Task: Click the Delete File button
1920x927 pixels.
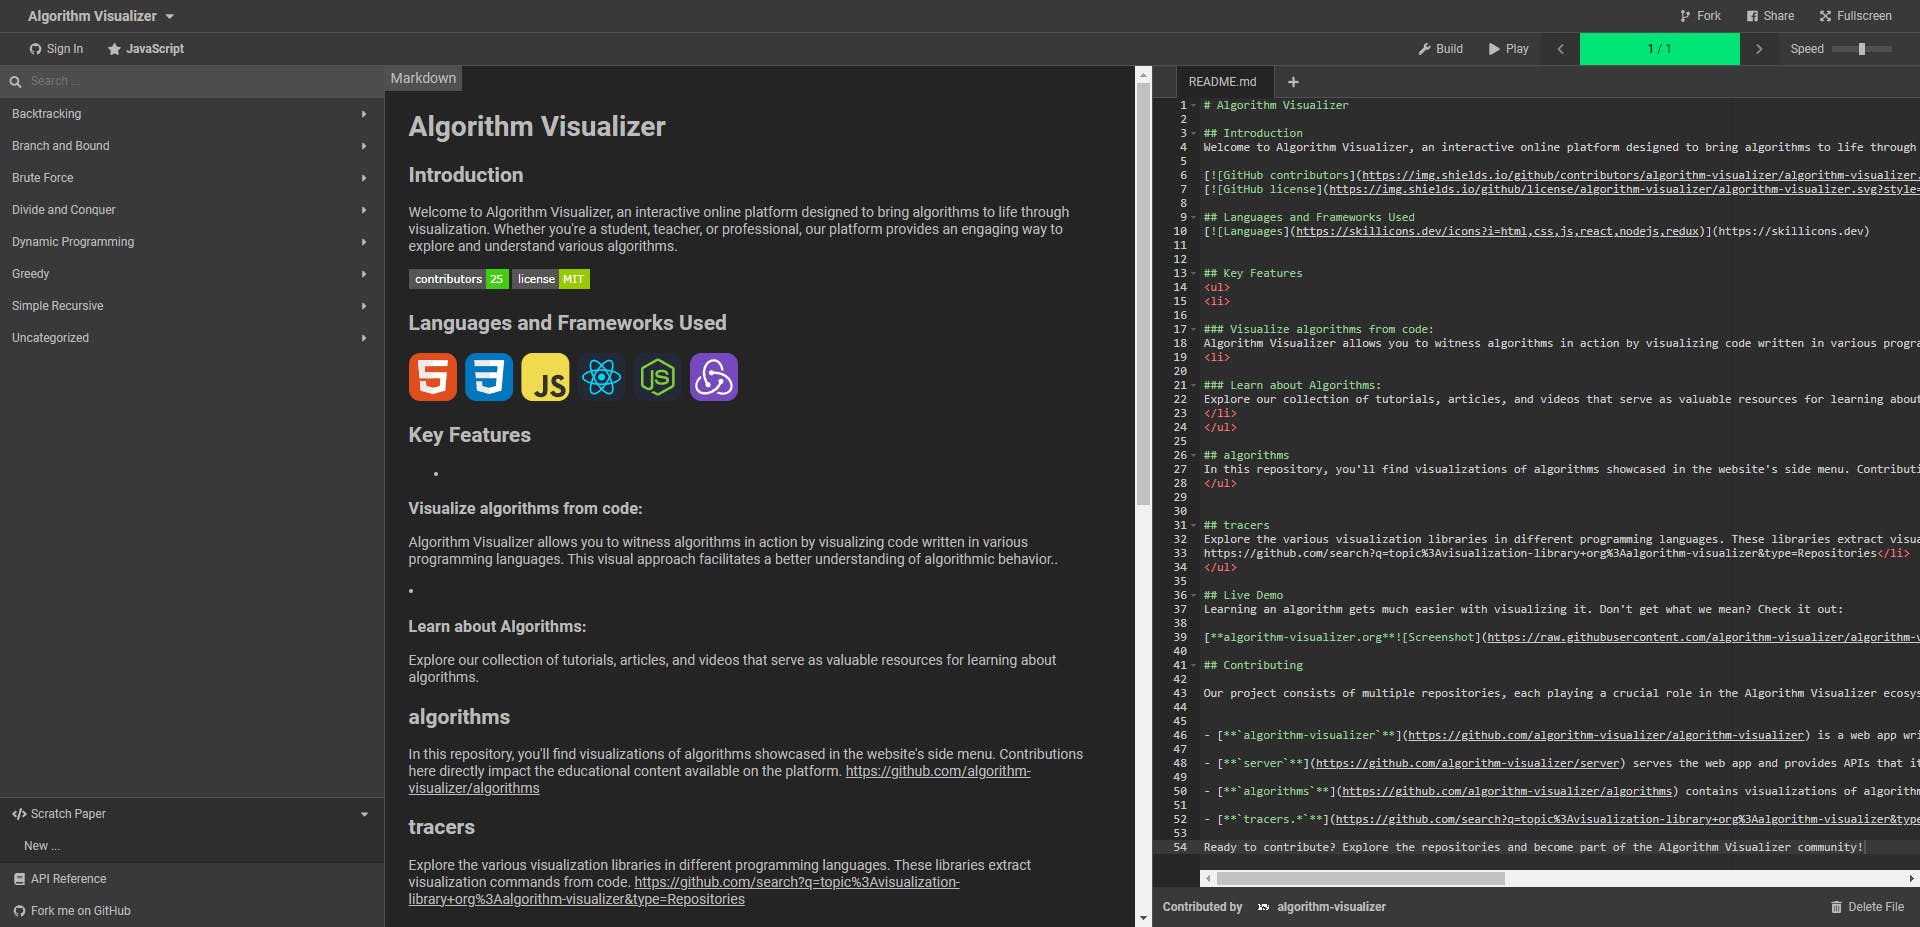Action: pyautogui.click(x=1867, y=907)
